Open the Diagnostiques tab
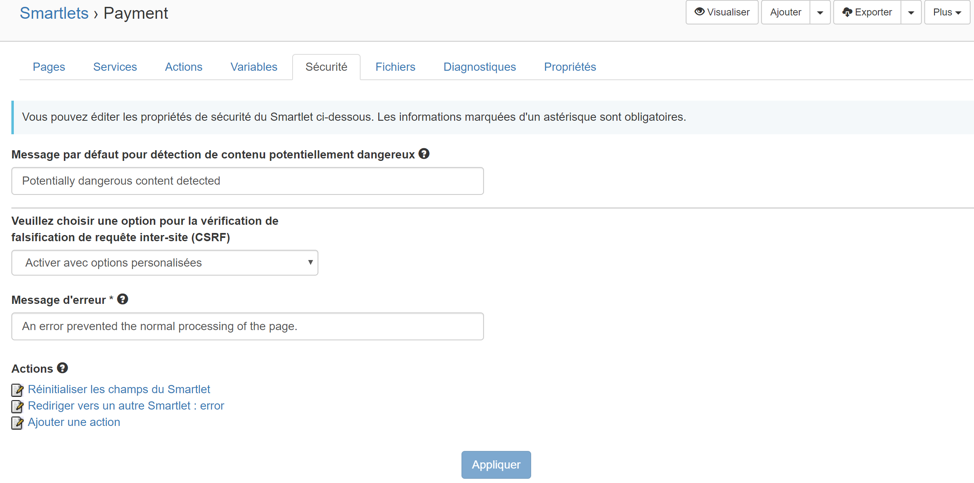 pyautogui.click(x=480, y=67)
